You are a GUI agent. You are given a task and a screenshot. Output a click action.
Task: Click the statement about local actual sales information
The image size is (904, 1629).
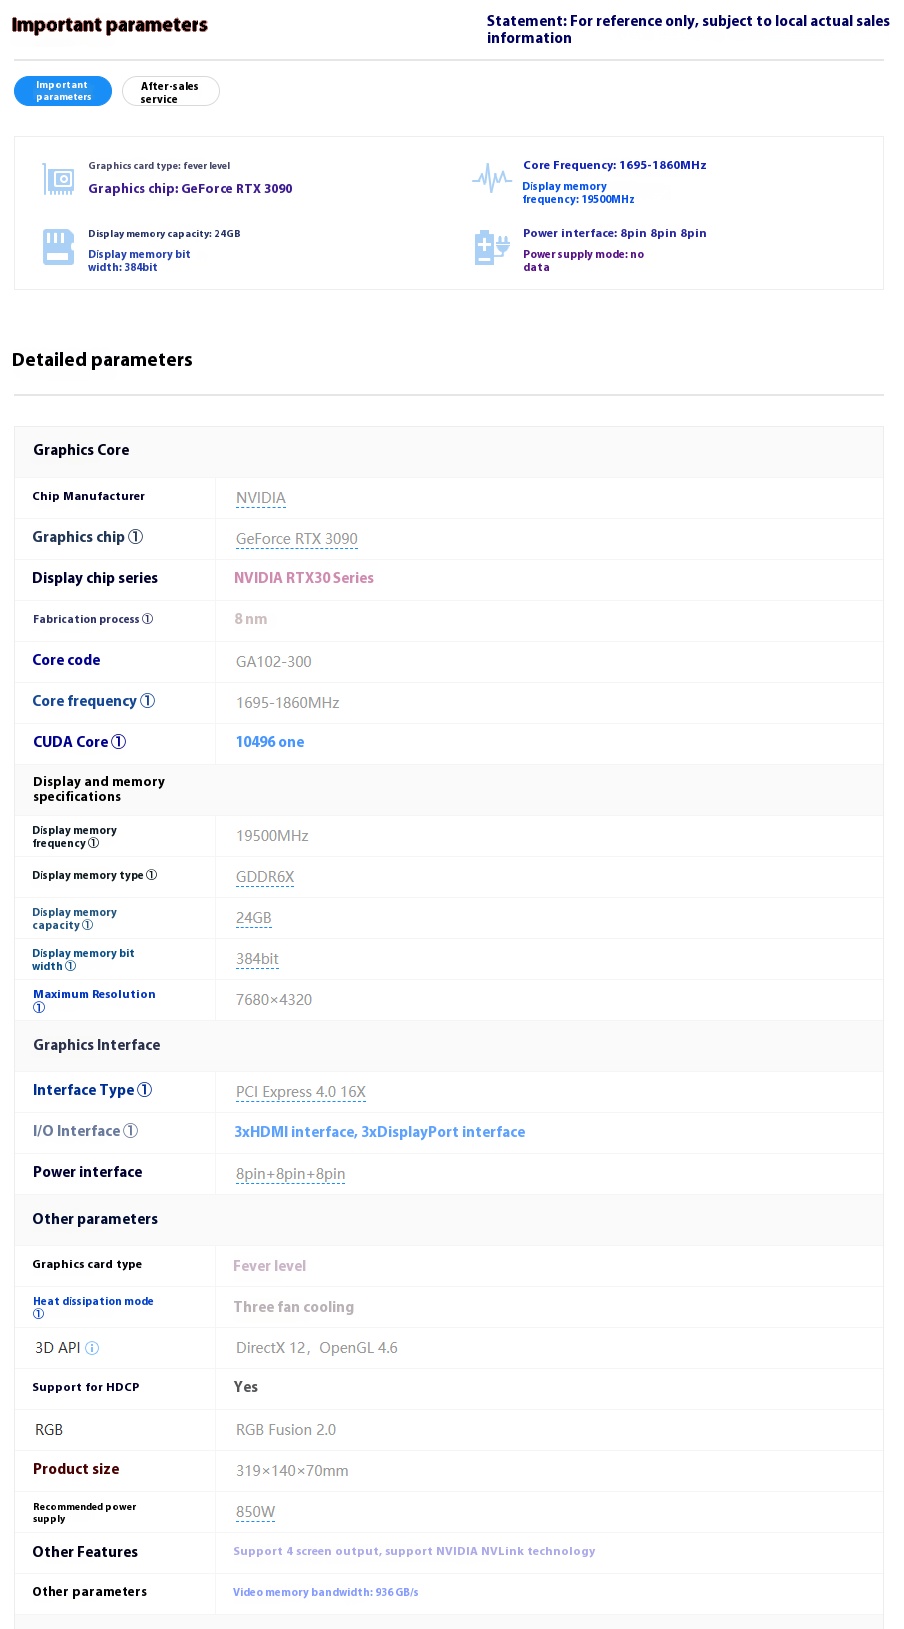tap(688, 29)
